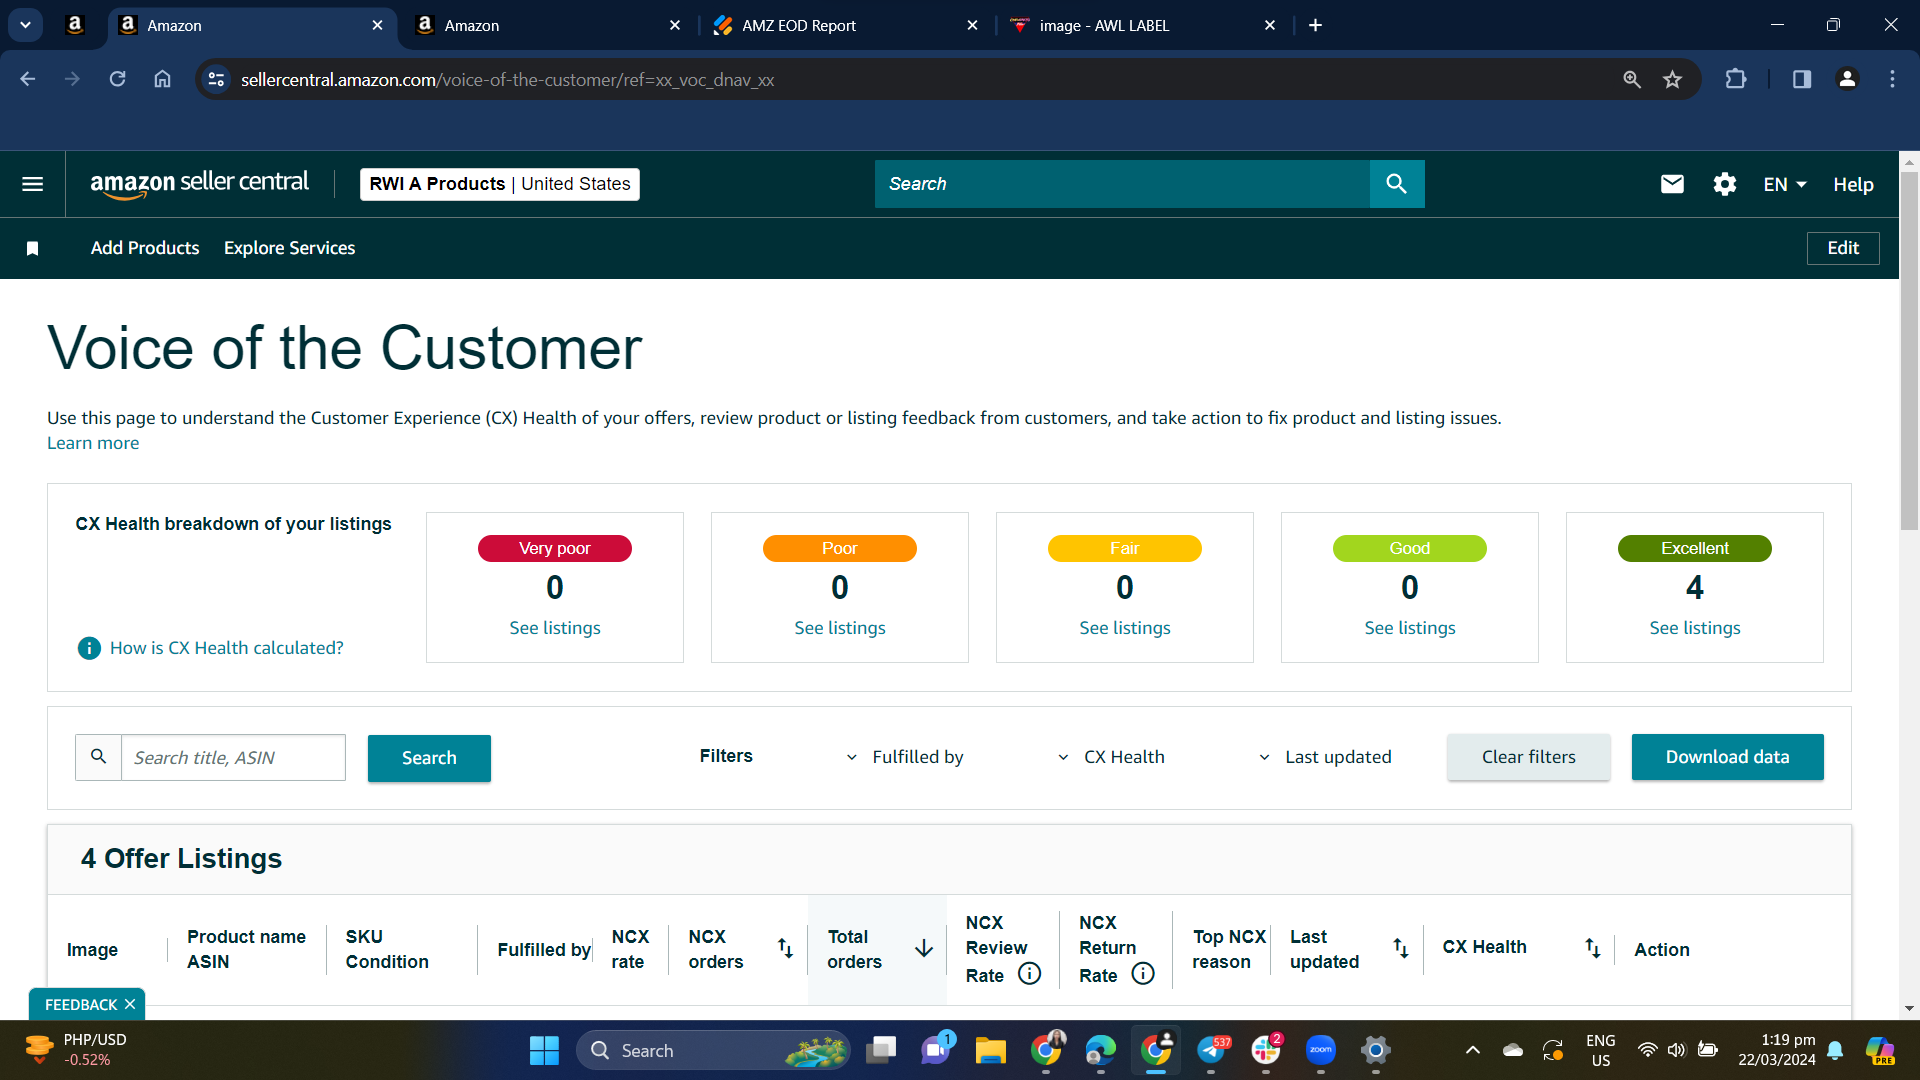1920x1080 pixels.
Task: Open a new browser tab
Action: tap(1315, 25)
